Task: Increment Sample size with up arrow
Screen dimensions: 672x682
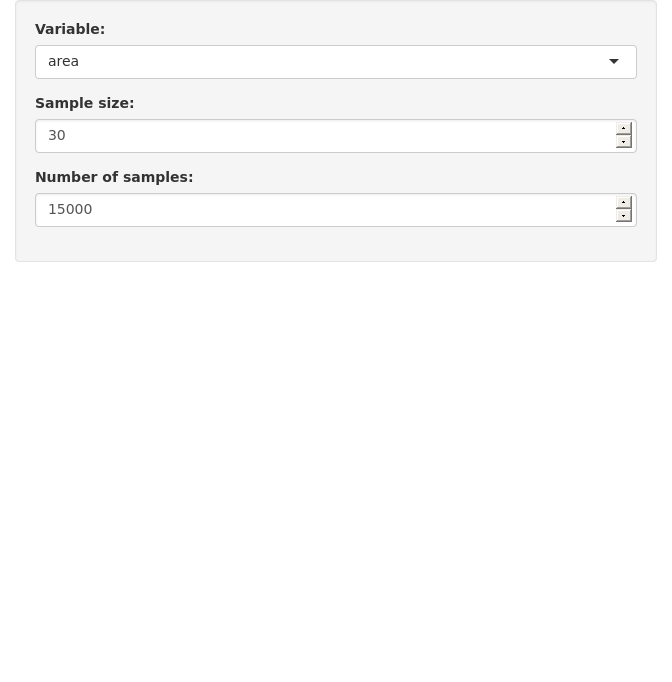Action: (623, 128)
